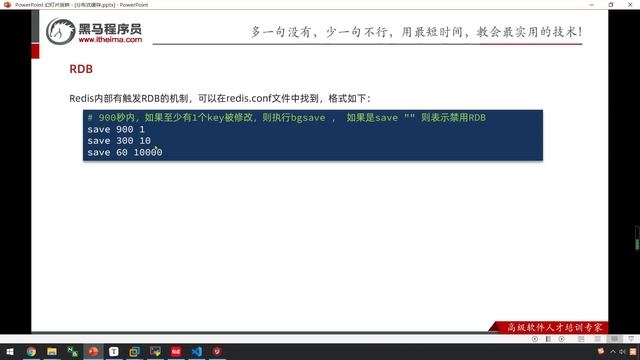Click red tray icon left of chevron

[601, 351]
